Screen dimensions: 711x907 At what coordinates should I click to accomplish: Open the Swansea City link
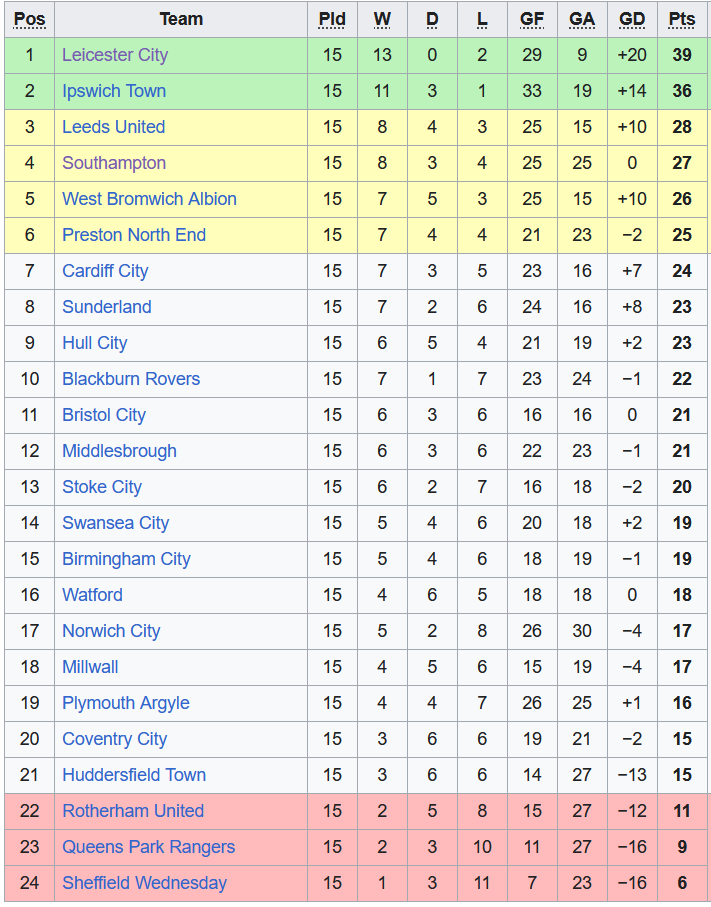coord(115,523)
